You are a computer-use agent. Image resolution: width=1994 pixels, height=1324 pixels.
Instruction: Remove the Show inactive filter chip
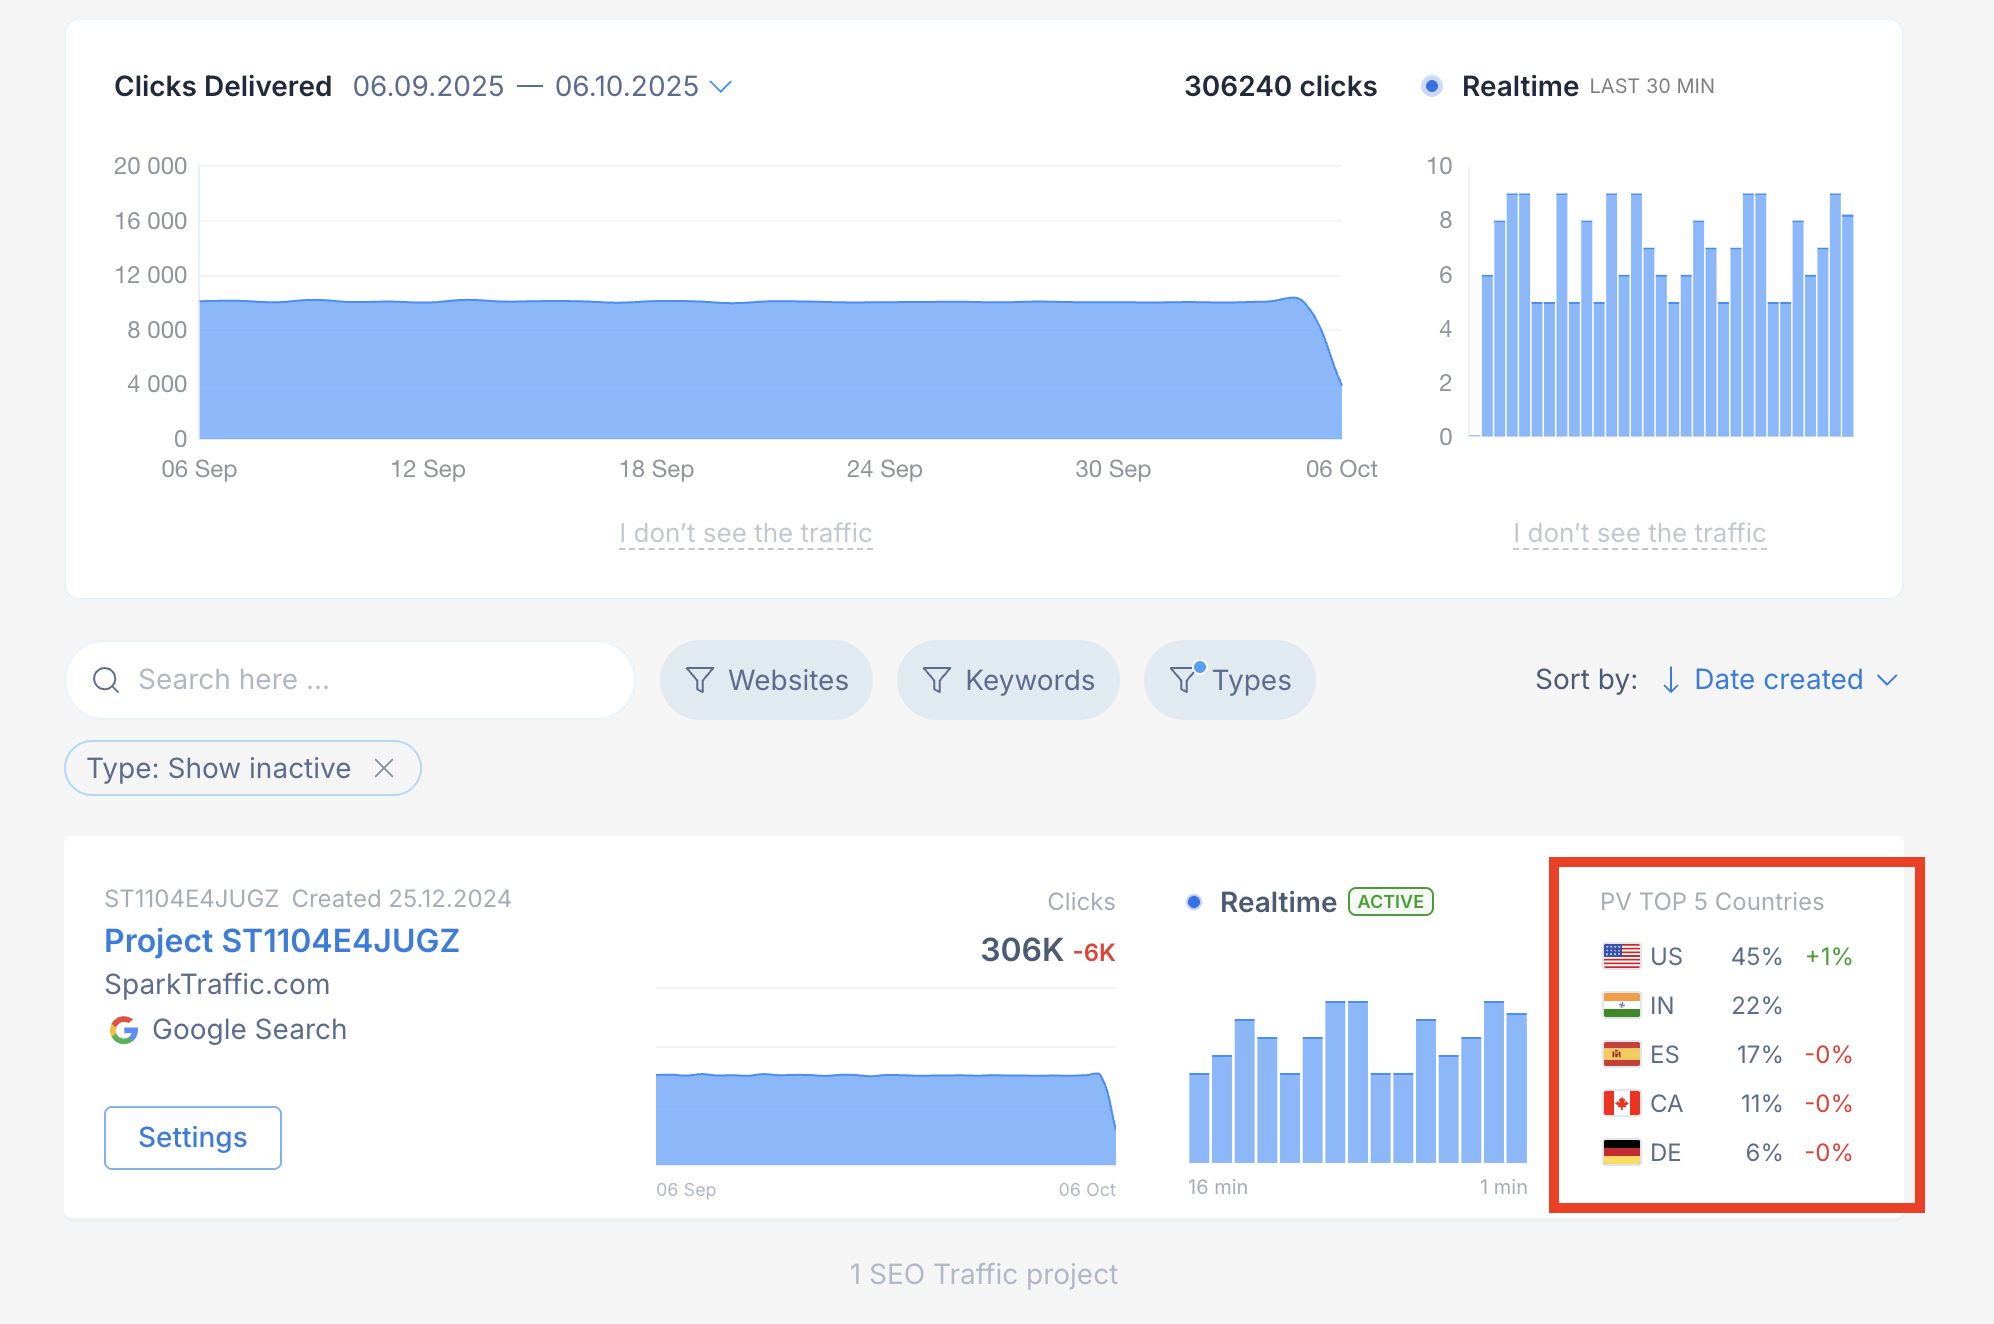click(384, 768)
